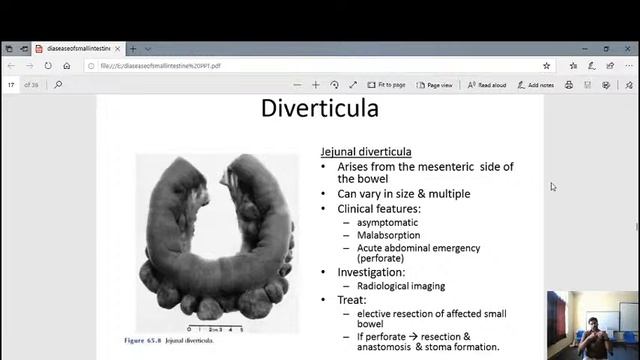View site information icon
Viewport: 640px width, 360px height.
pos(91,66)
